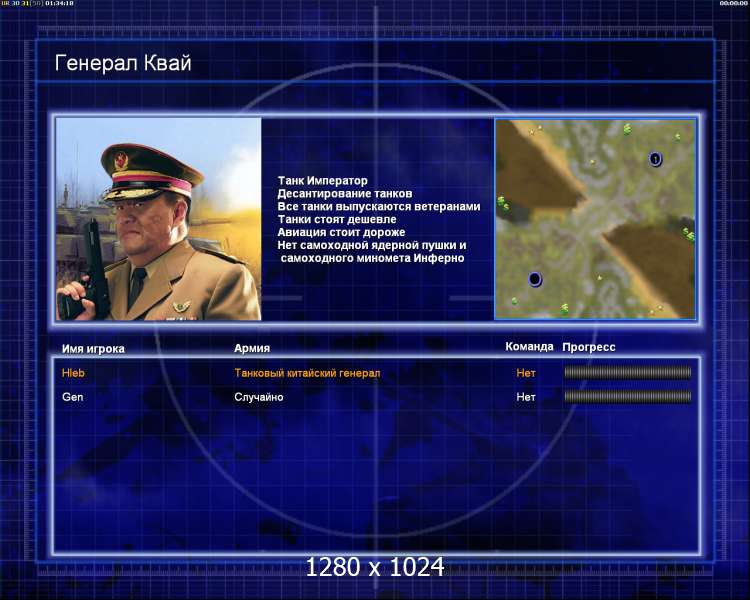Click 'самоходного миномета Инферно' line
This screenshot has width=750, height=600.
(x=373, y=258)
